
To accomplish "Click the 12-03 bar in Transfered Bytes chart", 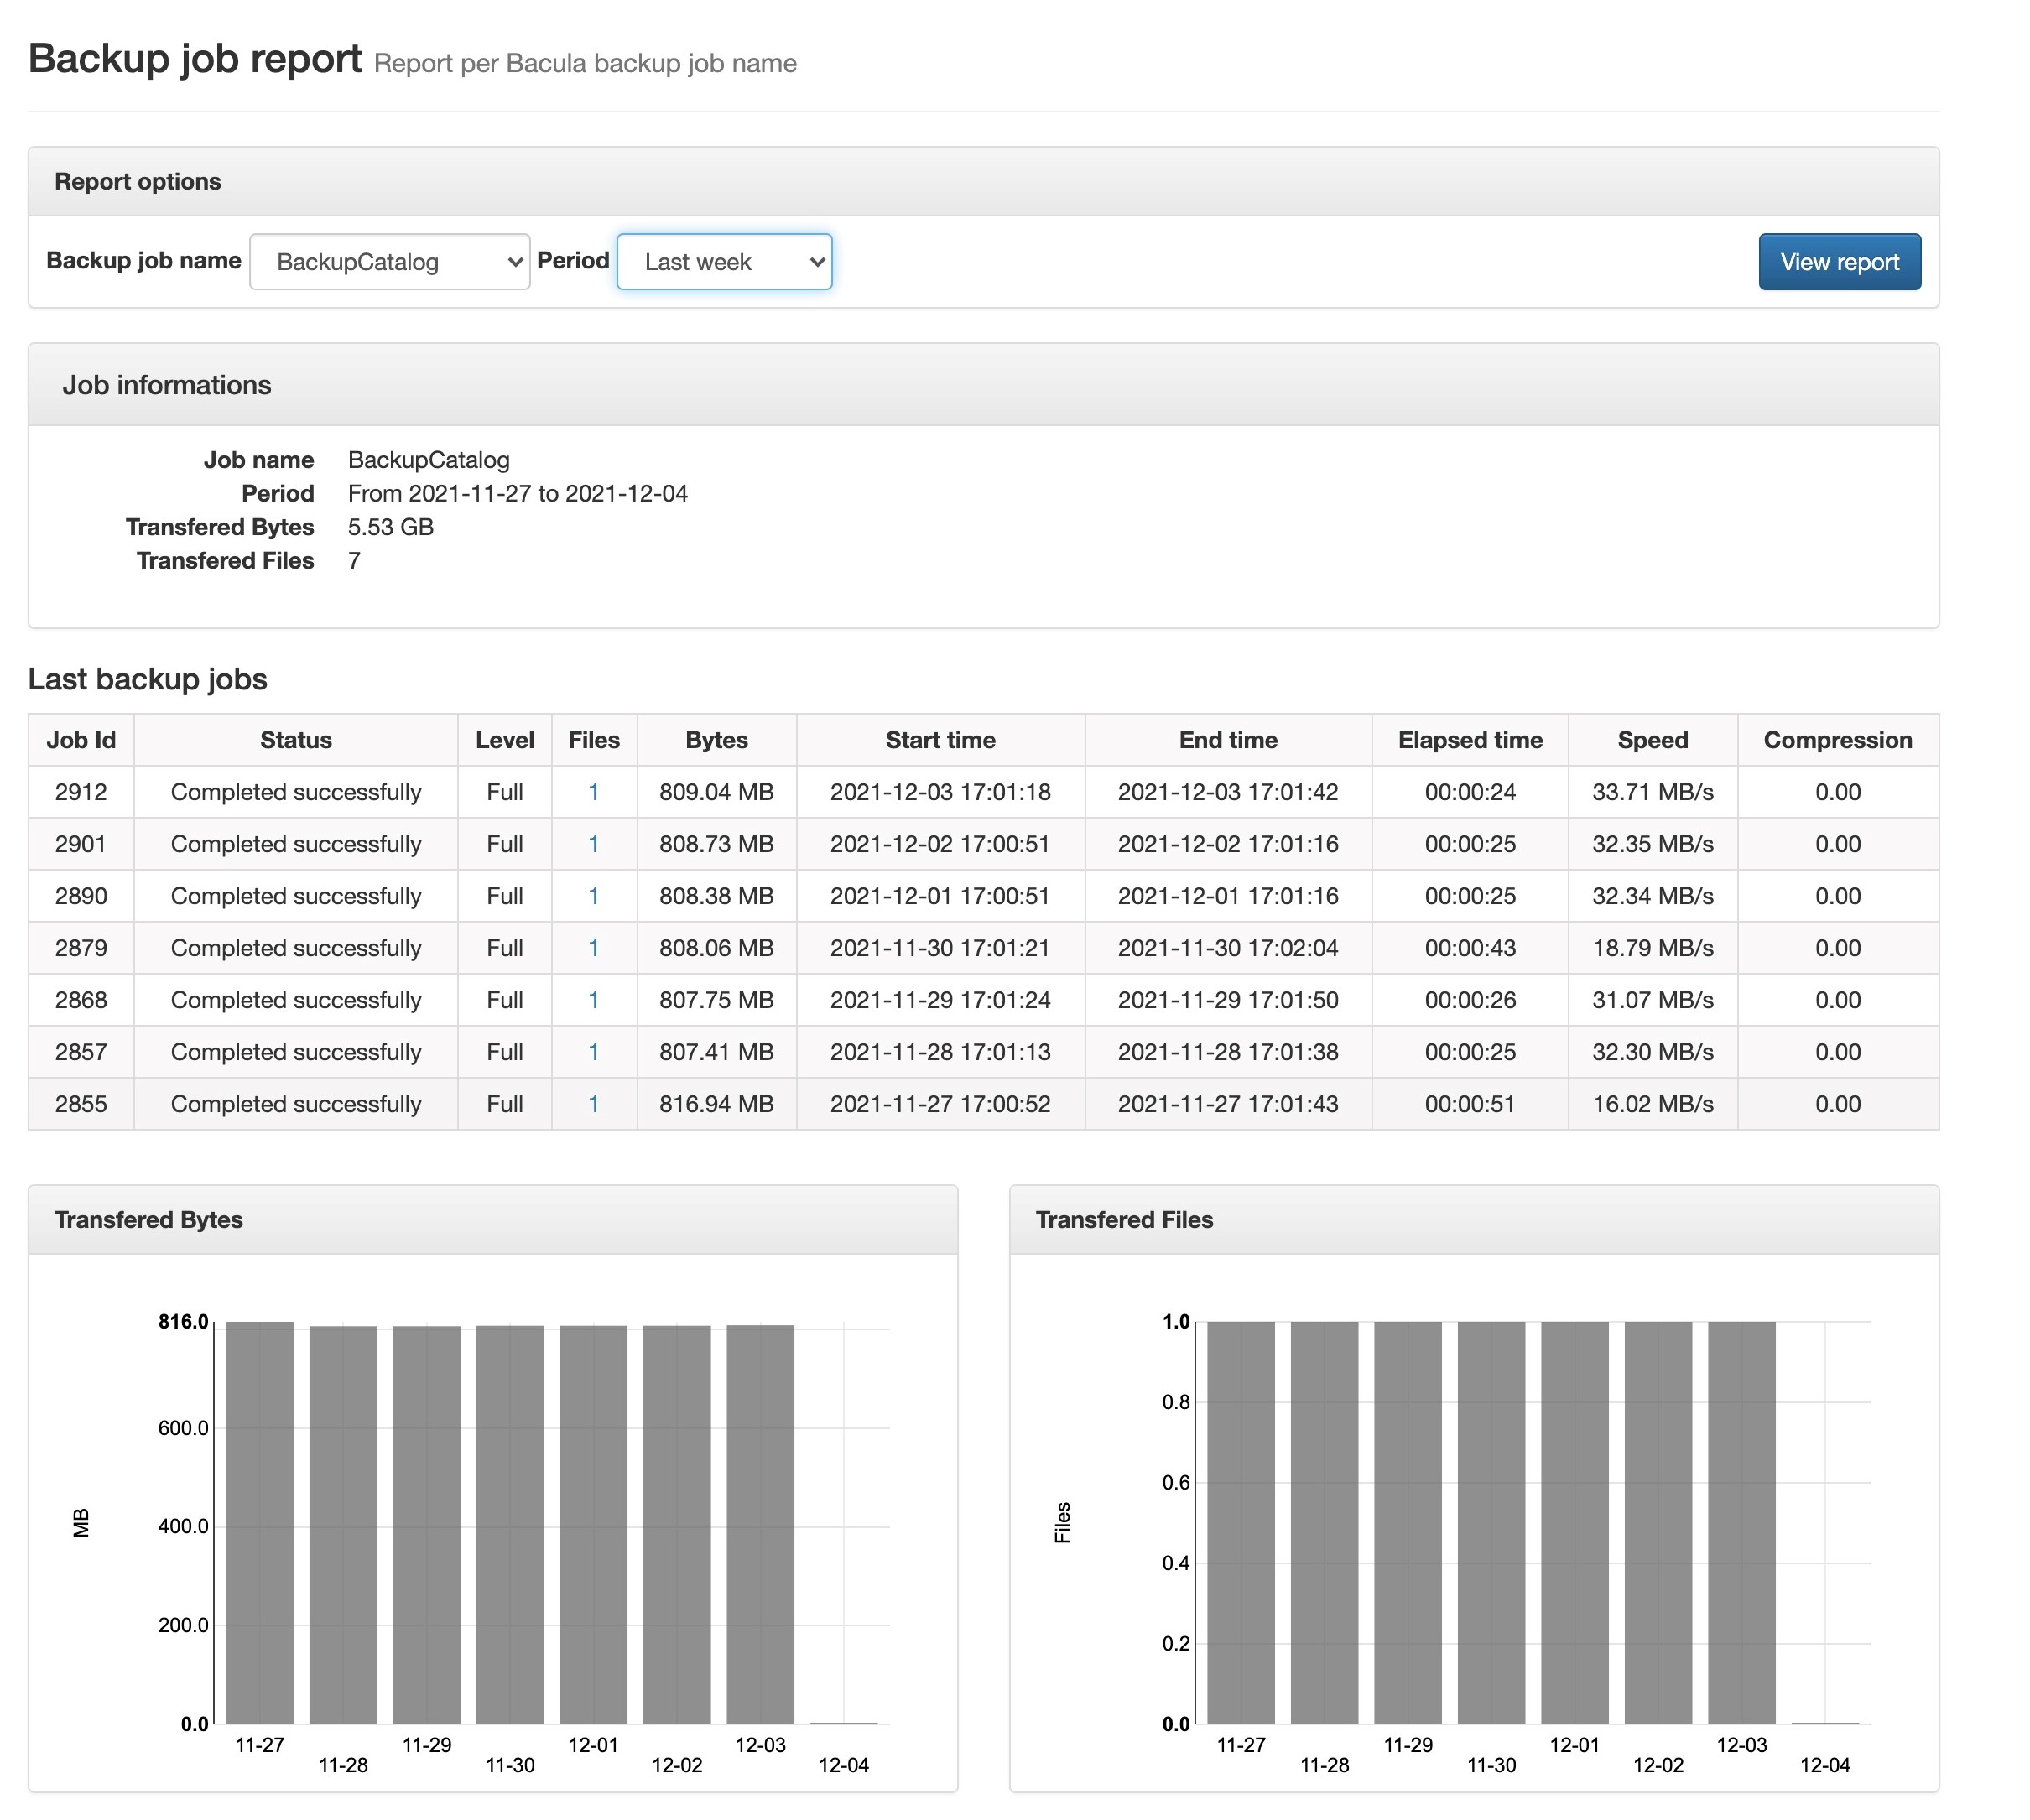I will tap(760, 1522).
